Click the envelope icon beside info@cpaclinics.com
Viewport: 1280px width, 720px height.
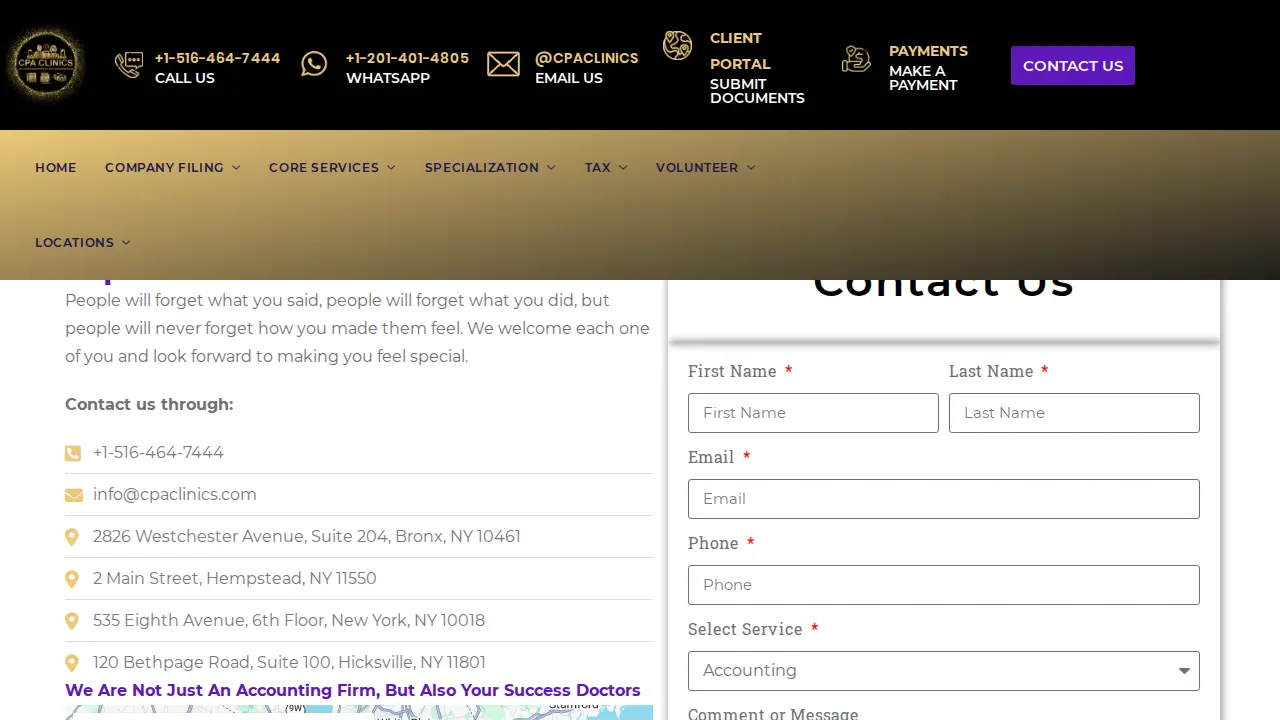(73, 495)
